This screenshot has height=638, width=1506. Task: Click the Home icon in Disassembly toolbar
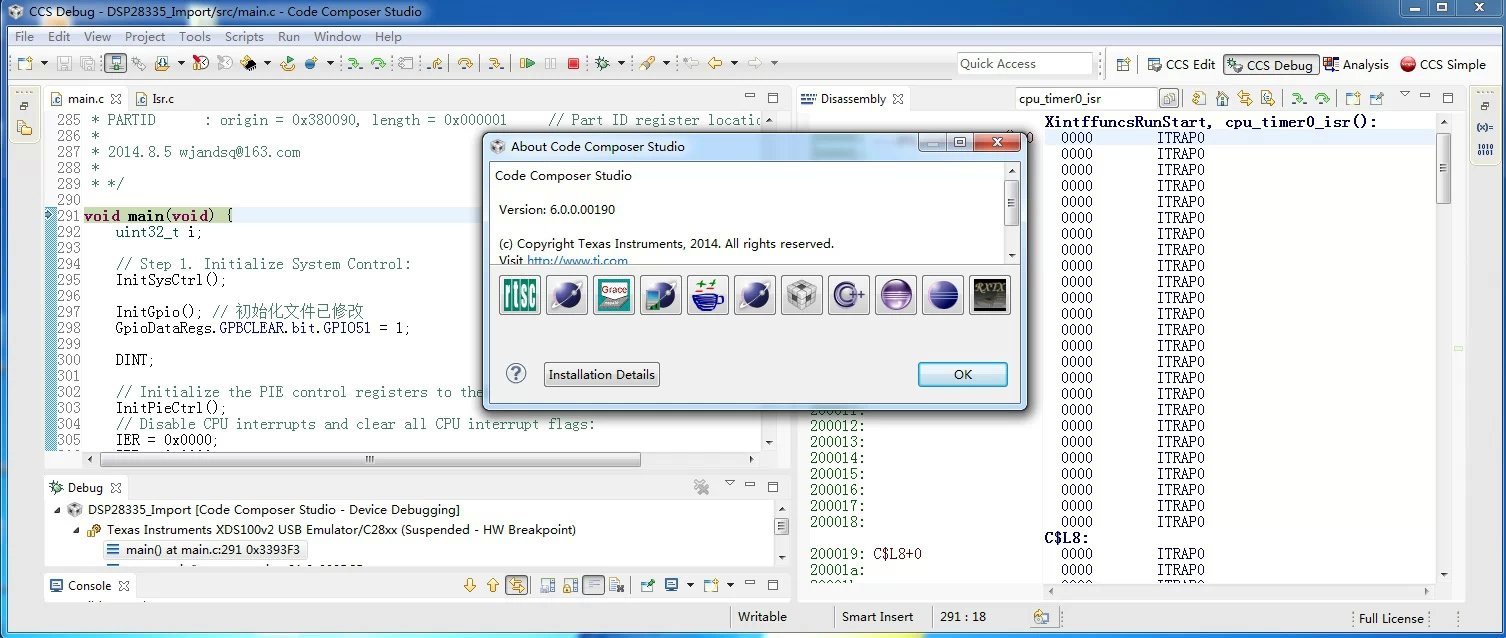click(1222, 98)
